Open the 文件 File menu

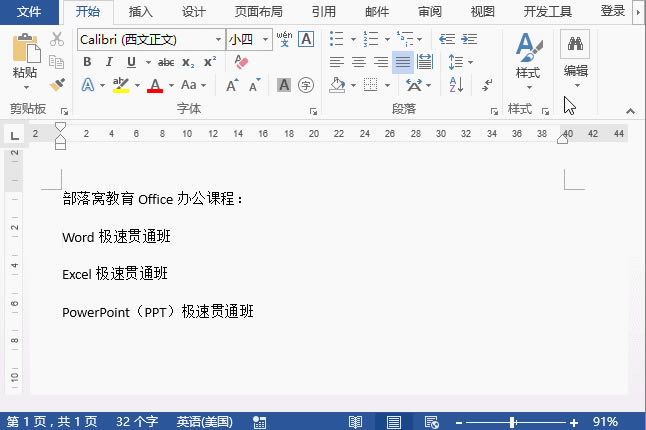29,12
